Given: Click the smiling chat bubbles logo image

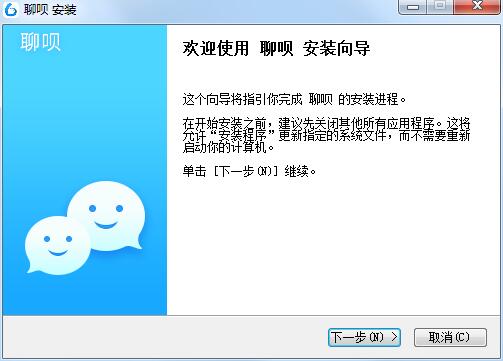Looking at the screenshot, I should pyautogui.click(x=85, y=229).
